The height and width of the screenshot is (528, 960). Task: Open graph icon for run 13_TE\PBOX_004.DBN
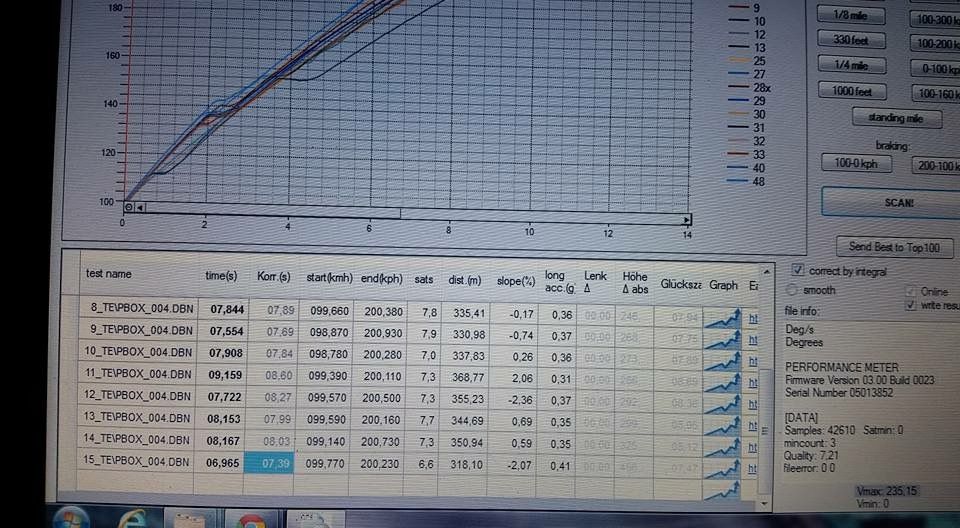point(722,421)
